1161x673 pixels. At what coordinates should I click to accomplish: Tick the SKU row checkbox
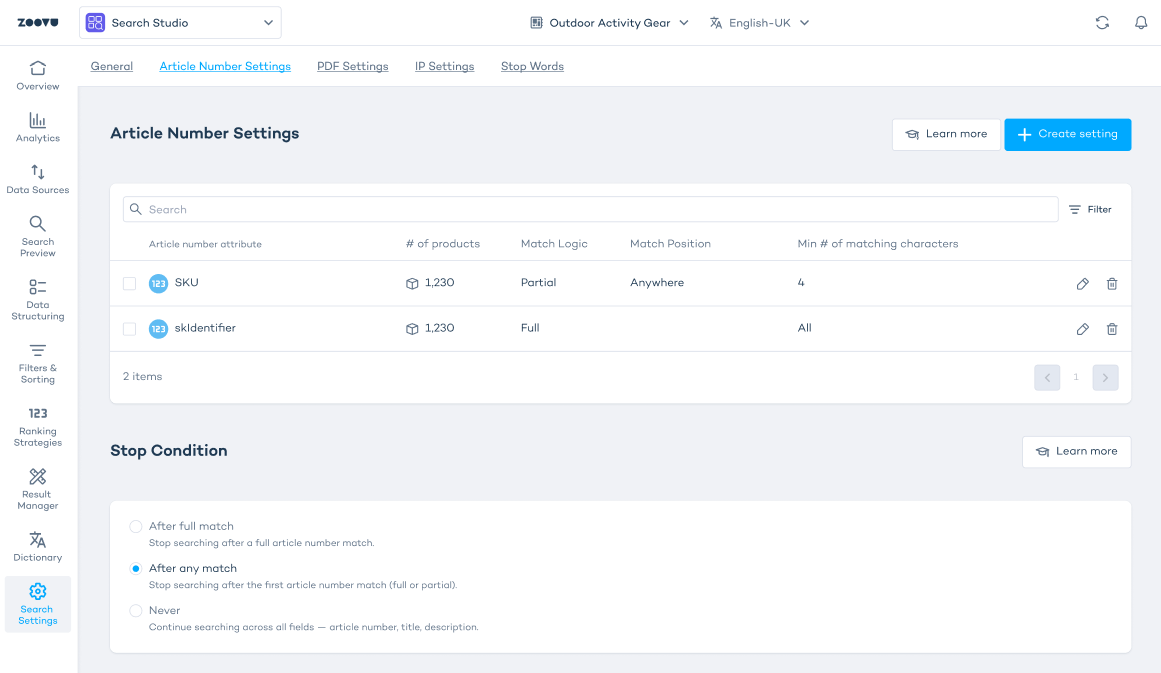point(130,284)
